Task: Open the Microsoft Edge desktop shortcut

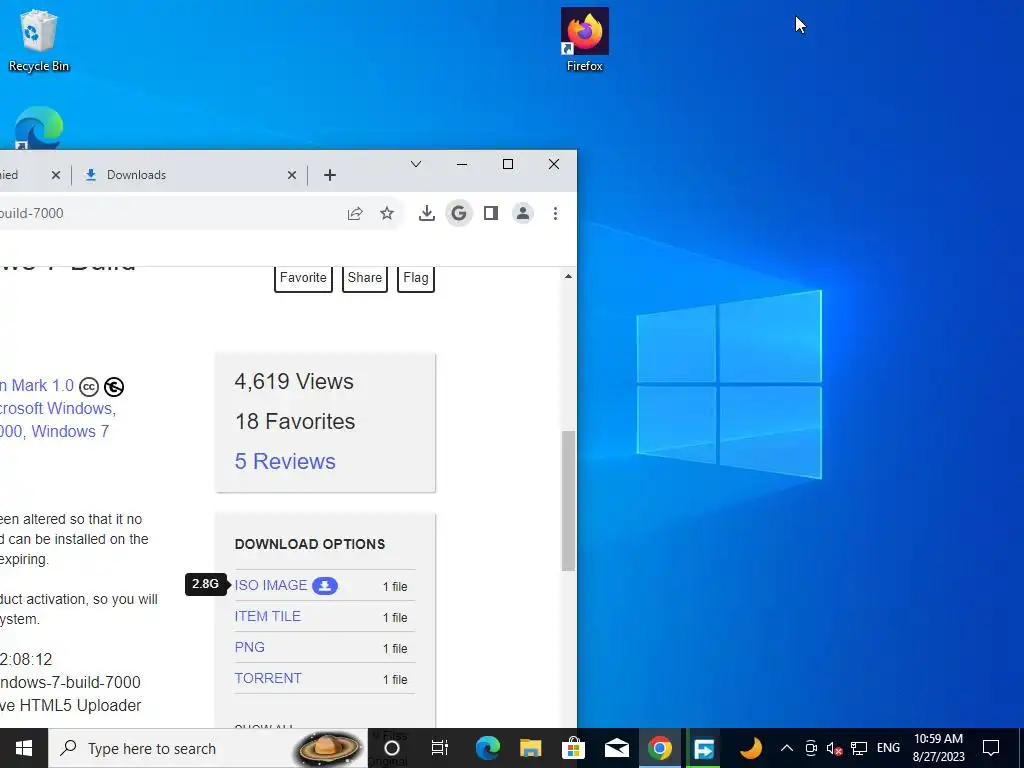Action: (39, 127)
